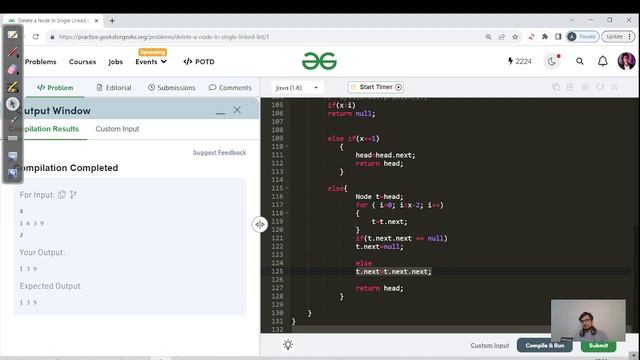Submit the solution
The height and width of the screenshot is (360, 640).
point(598,345)
